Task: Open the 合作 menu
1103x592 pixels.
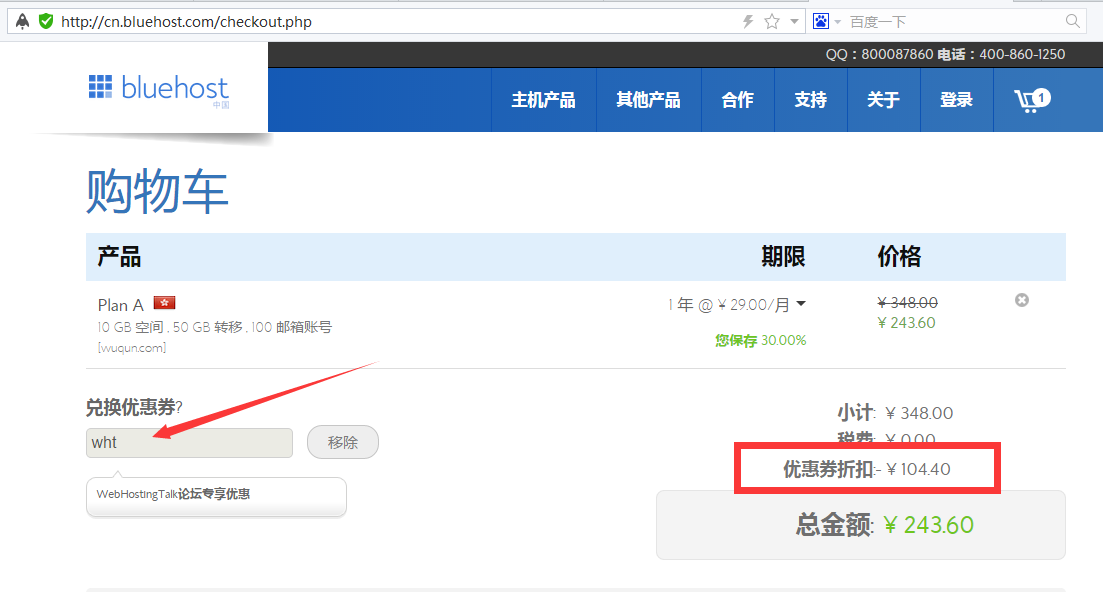Action: (x=737, y=100)
